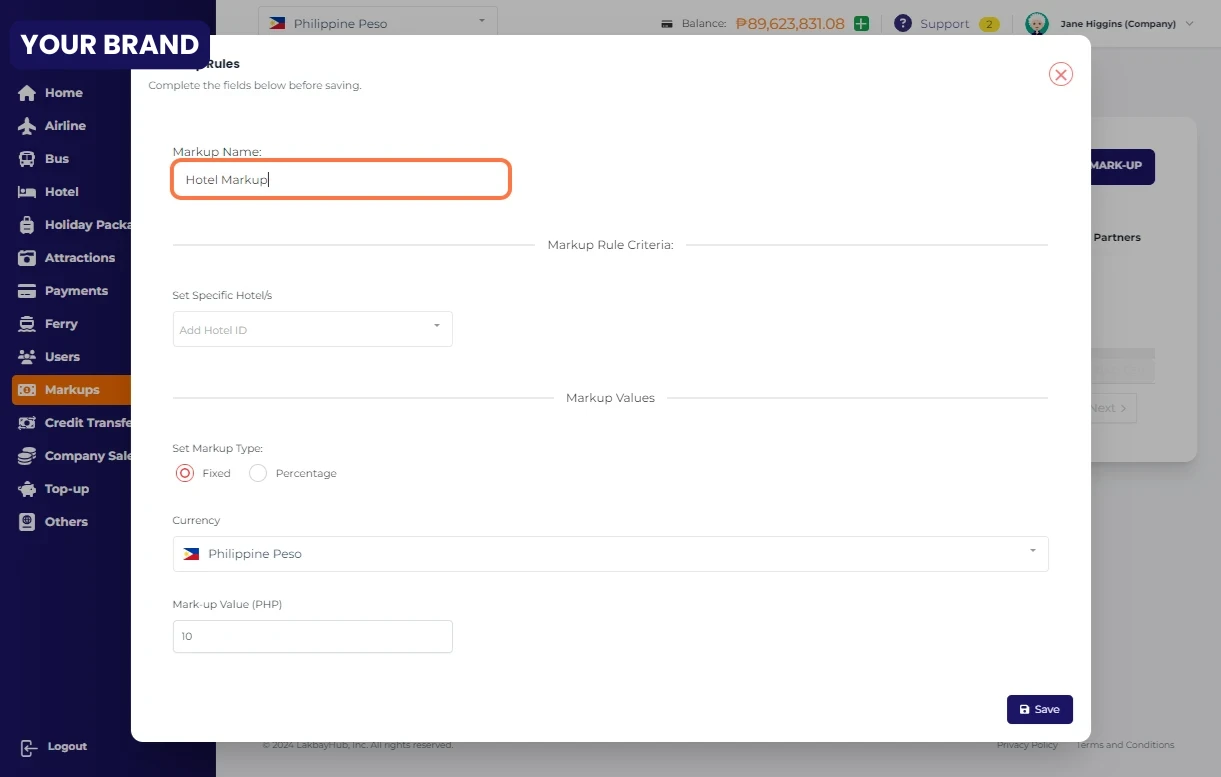Close the markup rules dialog

click(x=1060, y=74)
